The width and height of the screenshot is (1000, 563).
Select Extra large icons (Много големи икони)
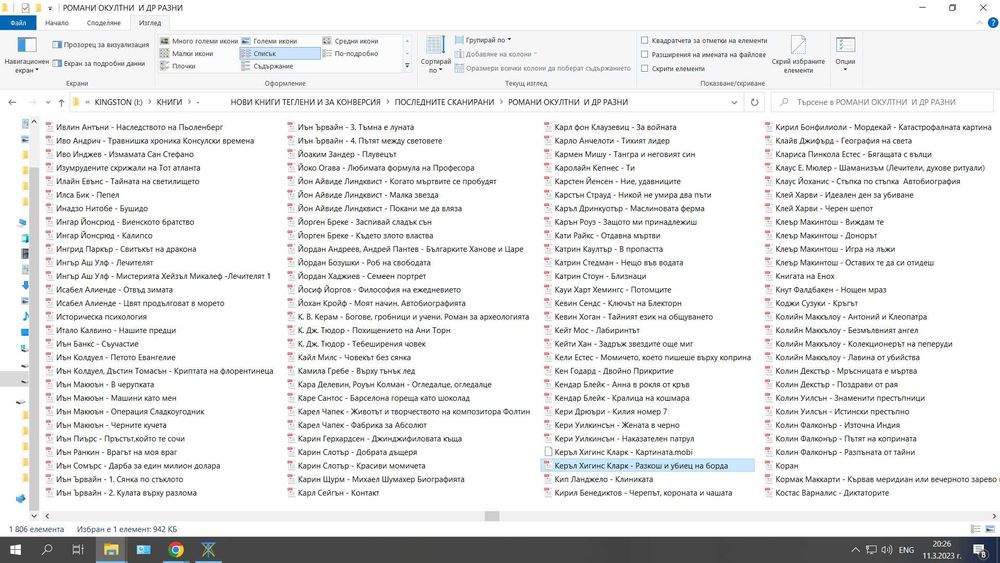point(199,41)
